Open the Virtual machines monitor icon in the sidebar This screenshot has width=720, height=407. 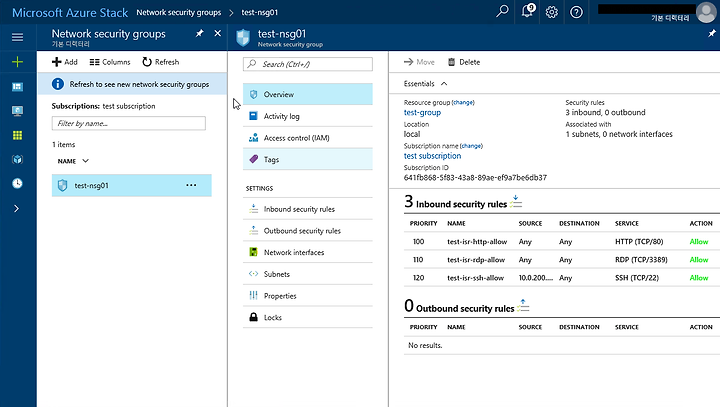click(x=17, y=111)
